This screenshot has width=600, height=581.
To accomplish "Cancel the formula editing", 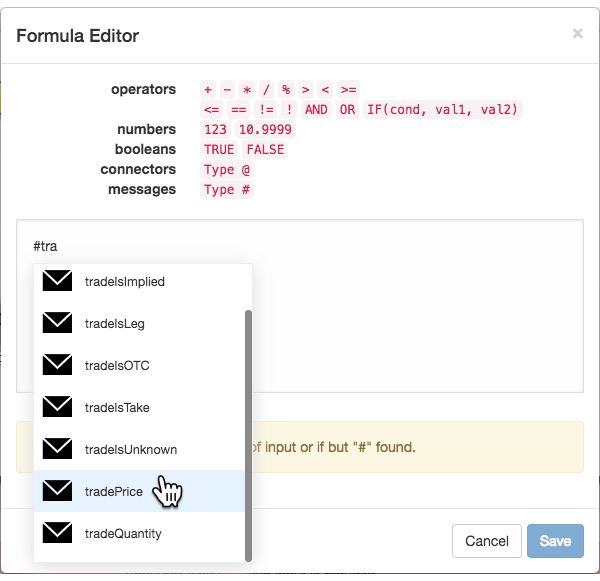I will pos(487,541).
